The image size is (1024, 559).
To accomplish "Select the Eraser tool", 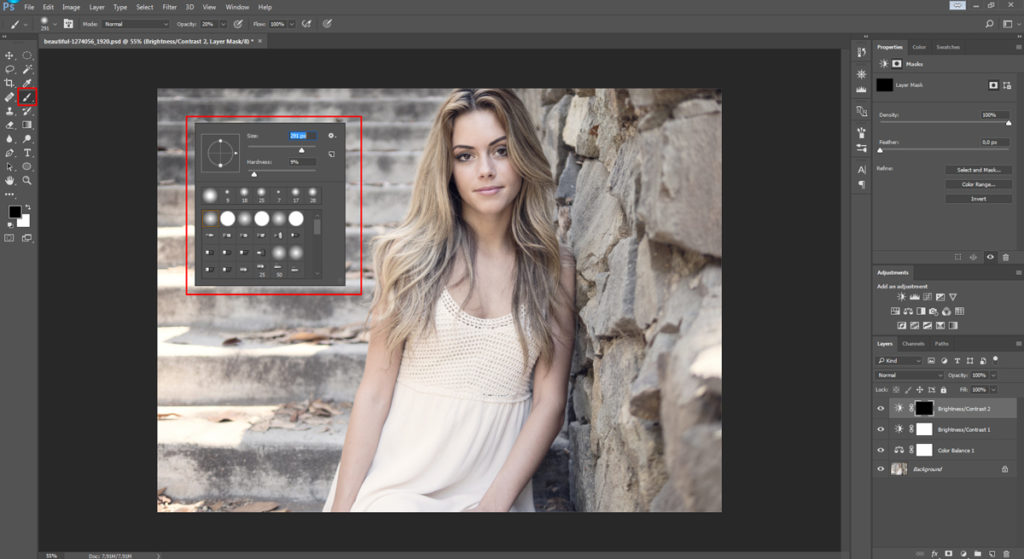I will coord(10,125).
